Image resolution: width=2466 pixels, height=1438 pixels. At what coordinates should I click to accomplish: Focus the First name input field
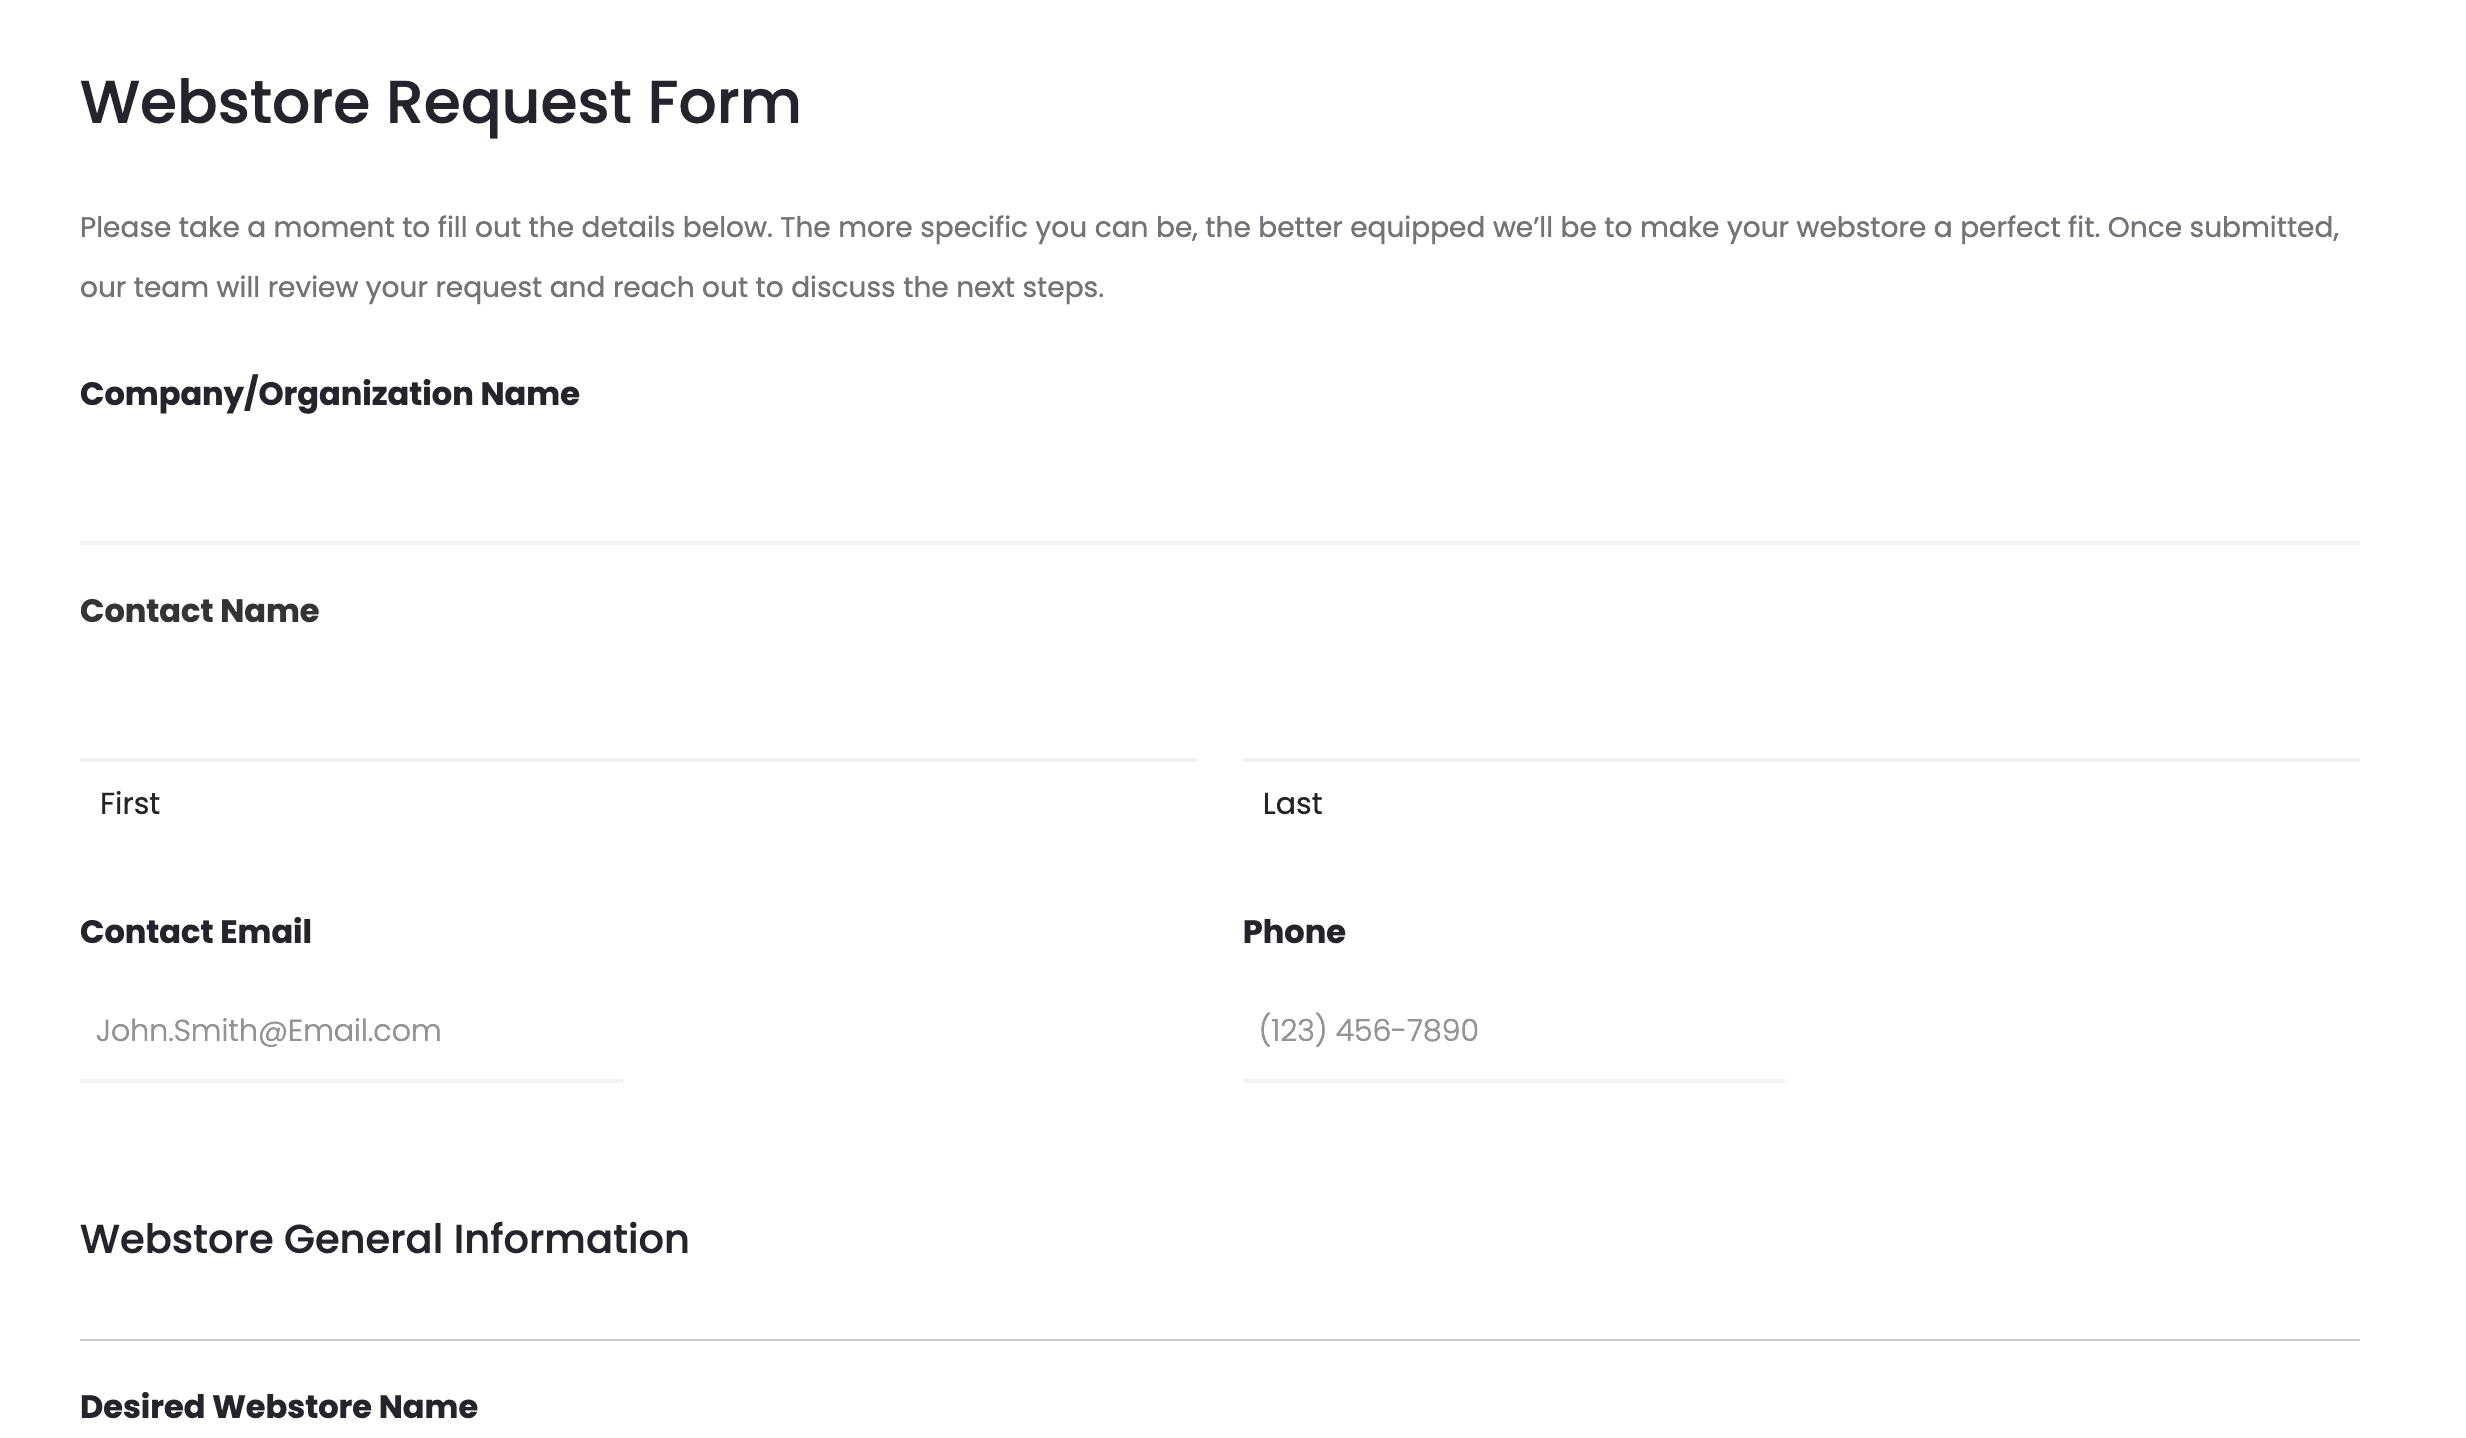637,711
